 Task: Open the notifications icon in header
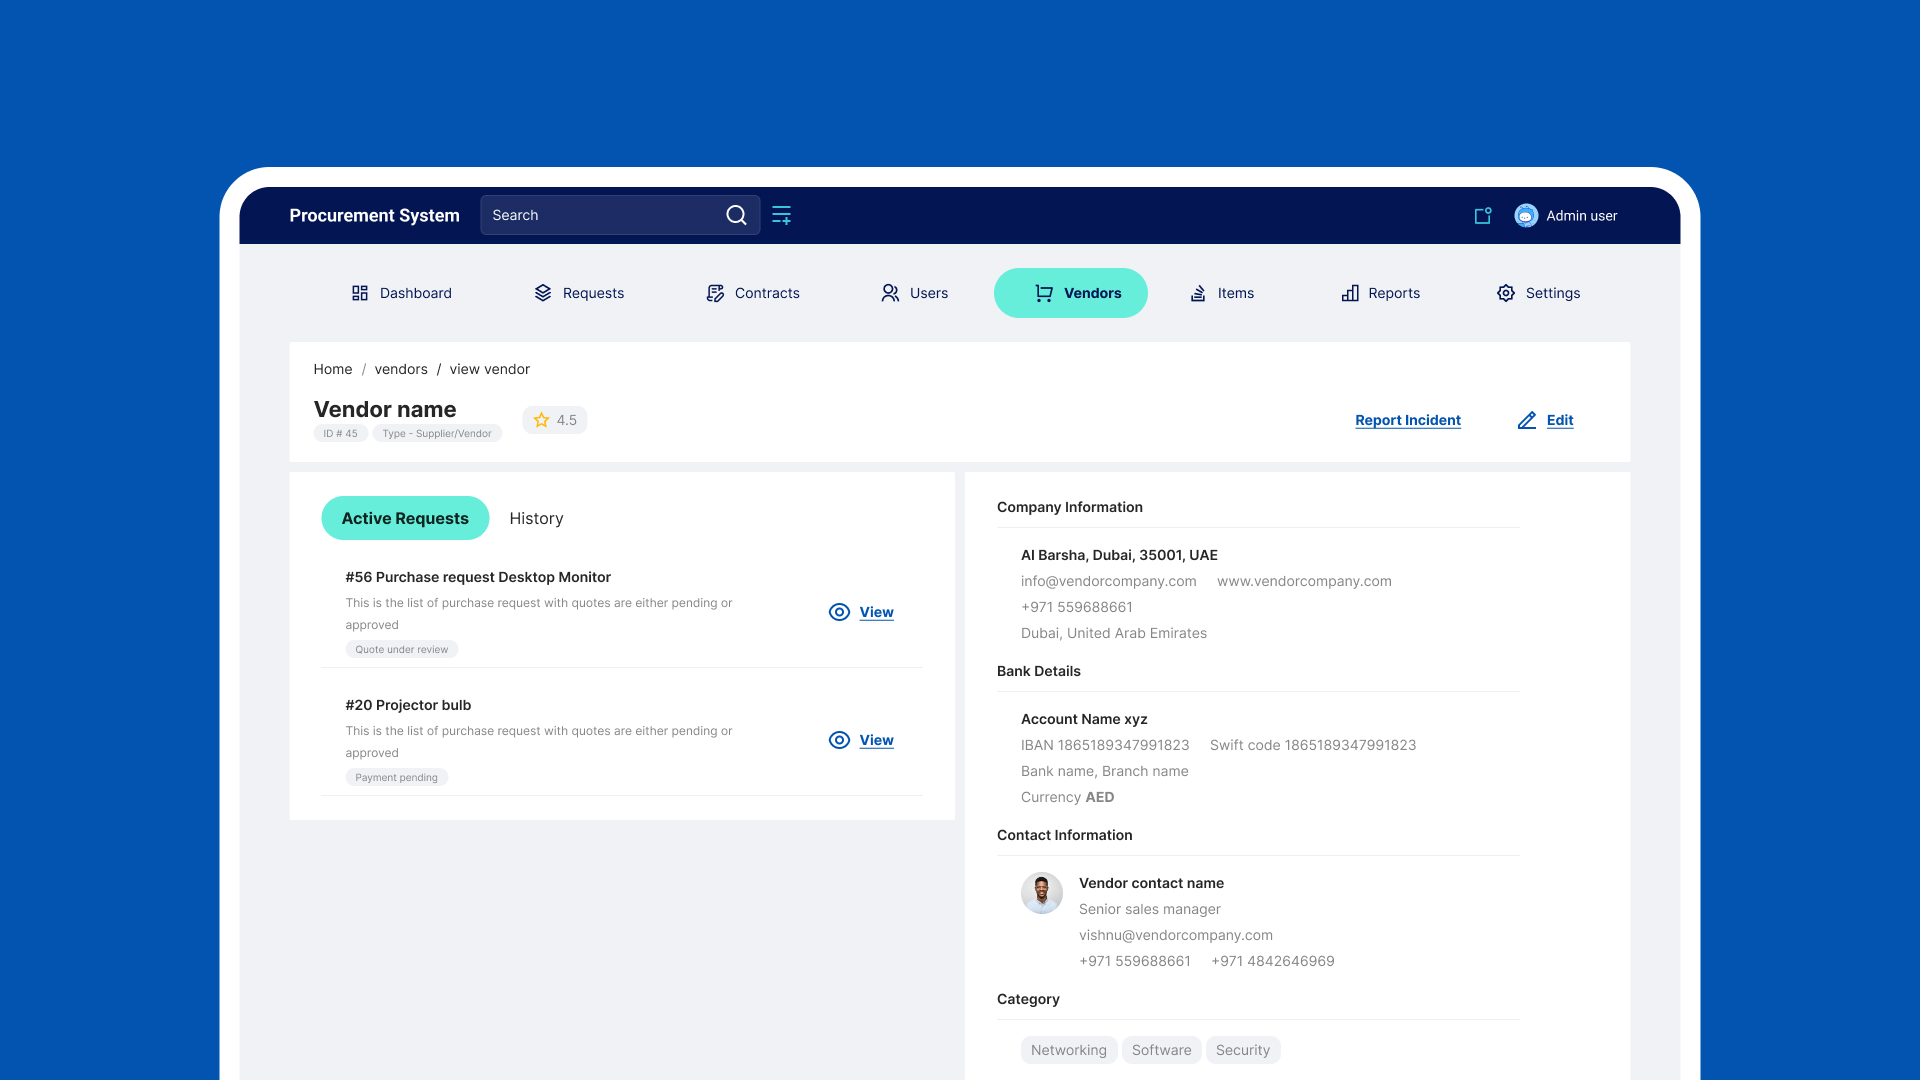click(x=1483, y=215)
